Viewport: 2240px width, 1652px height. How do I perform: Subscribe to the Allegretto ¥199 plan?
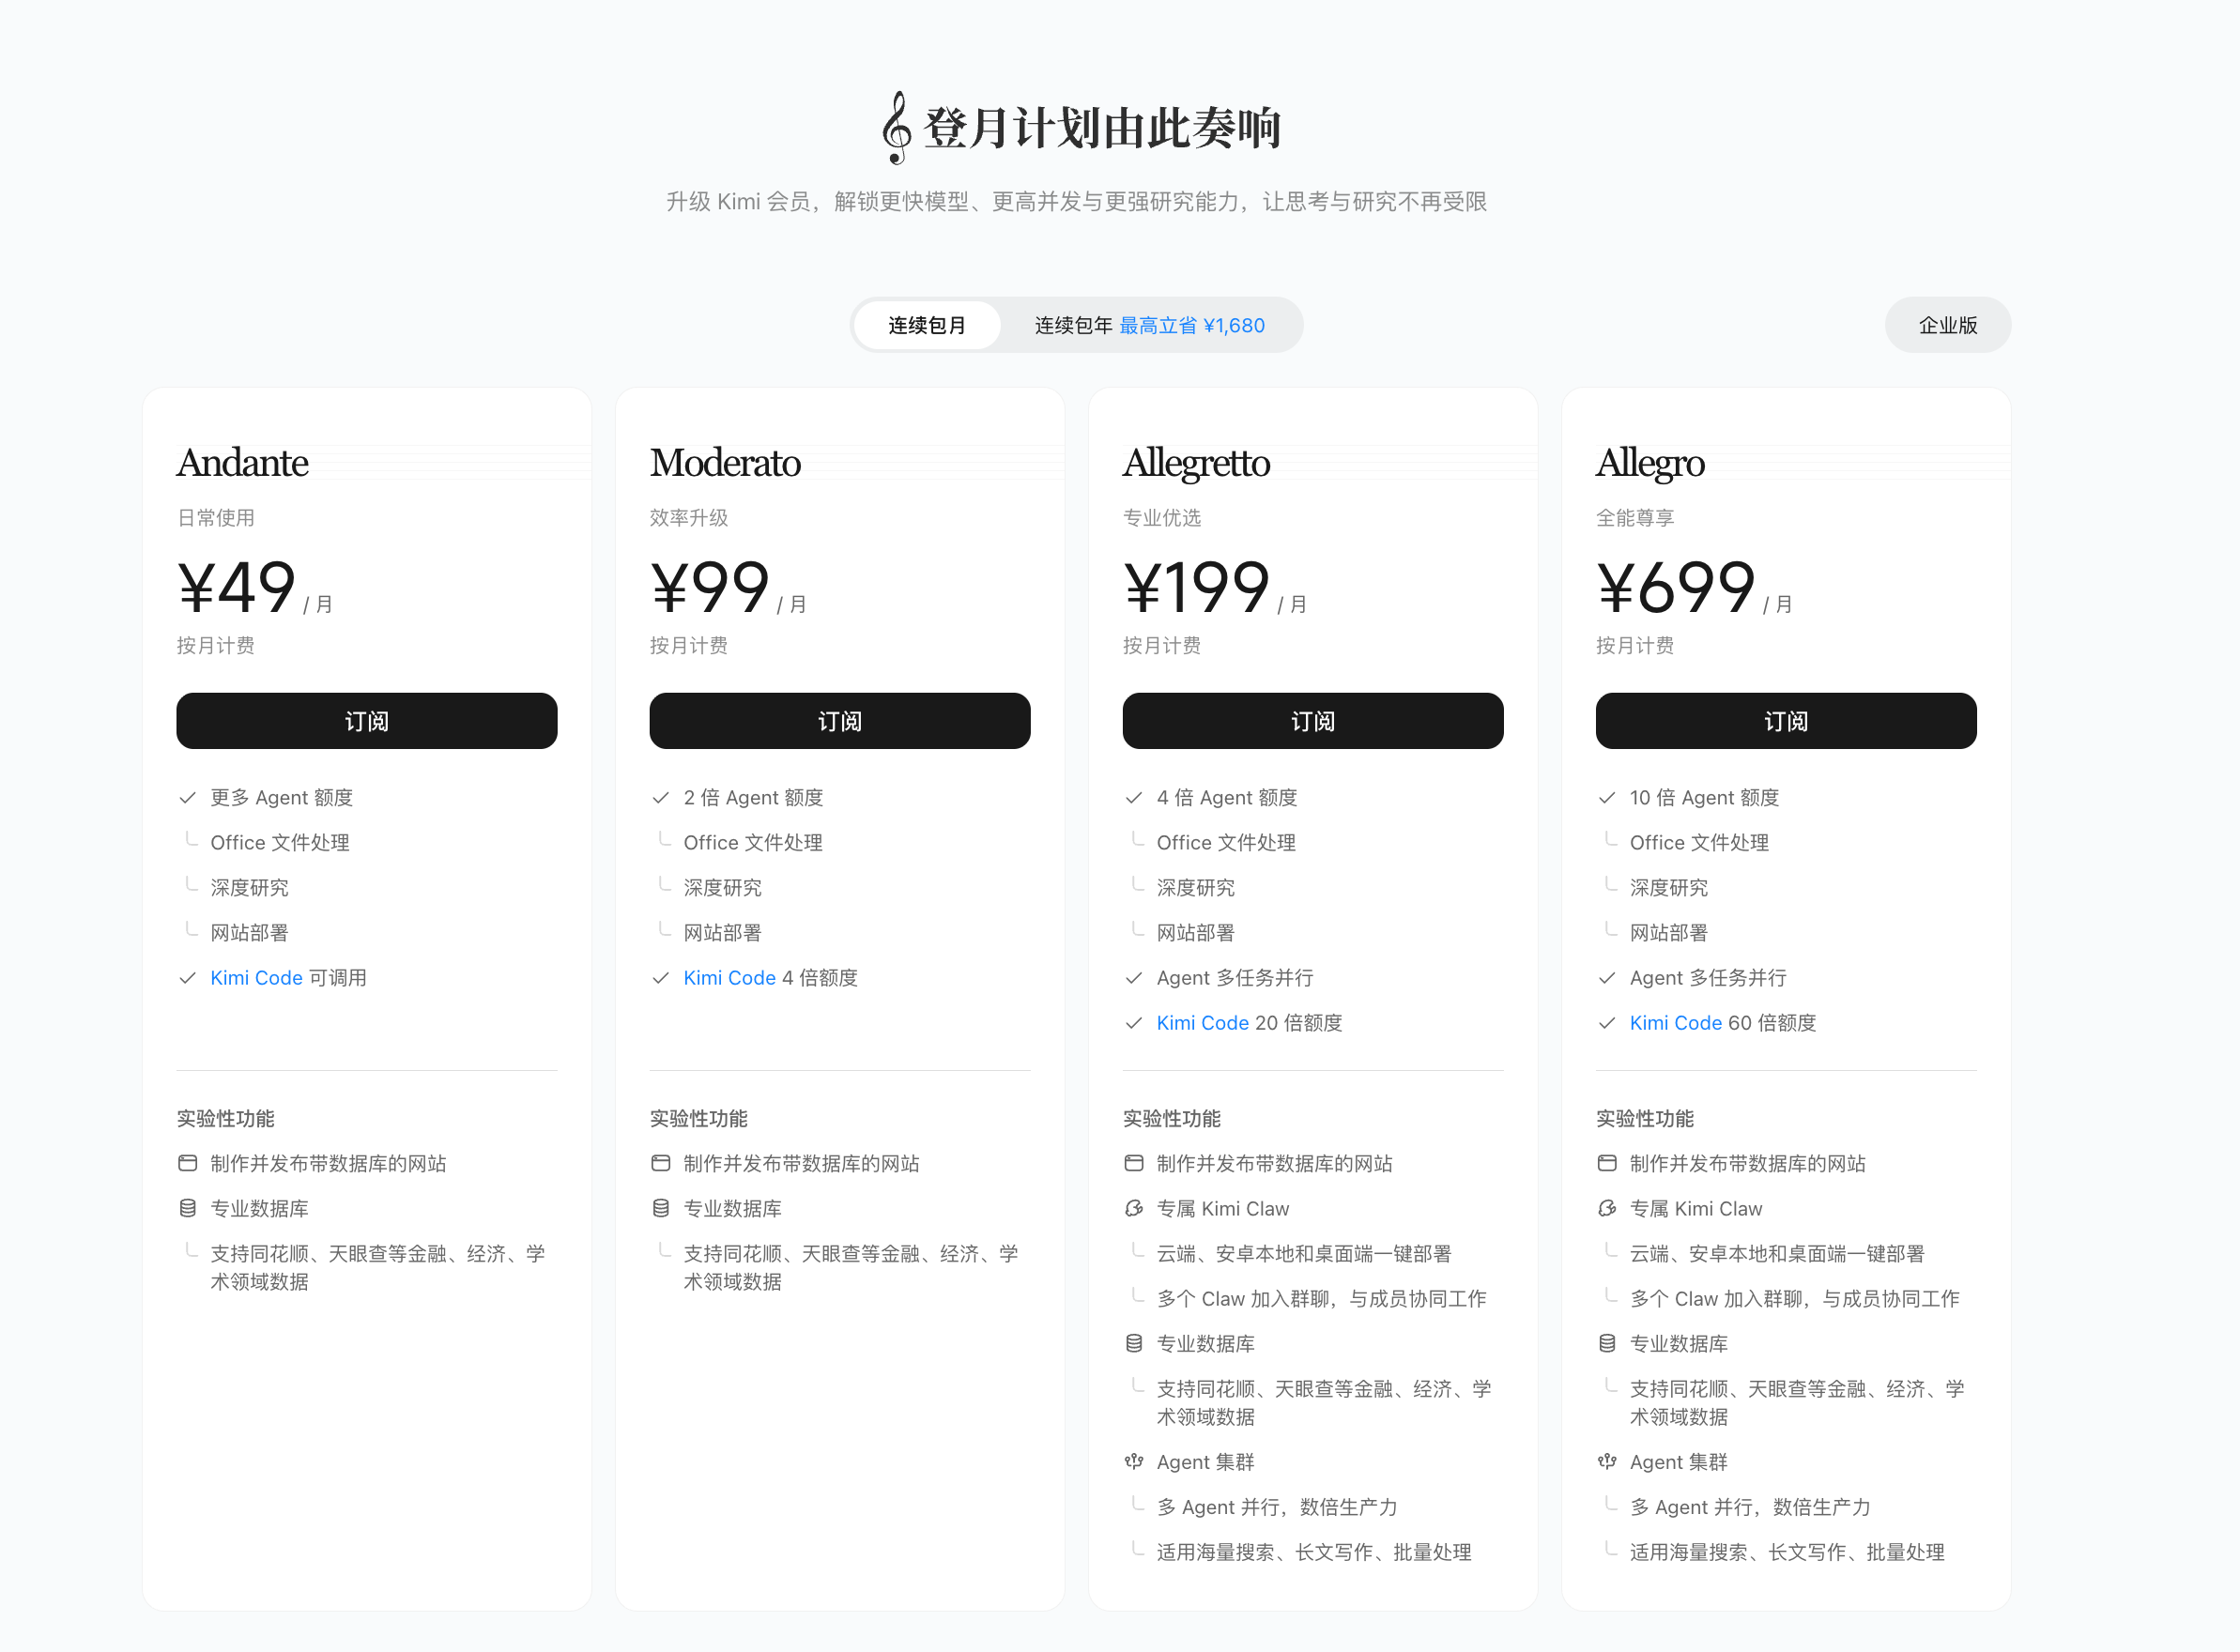(1312, 721)
